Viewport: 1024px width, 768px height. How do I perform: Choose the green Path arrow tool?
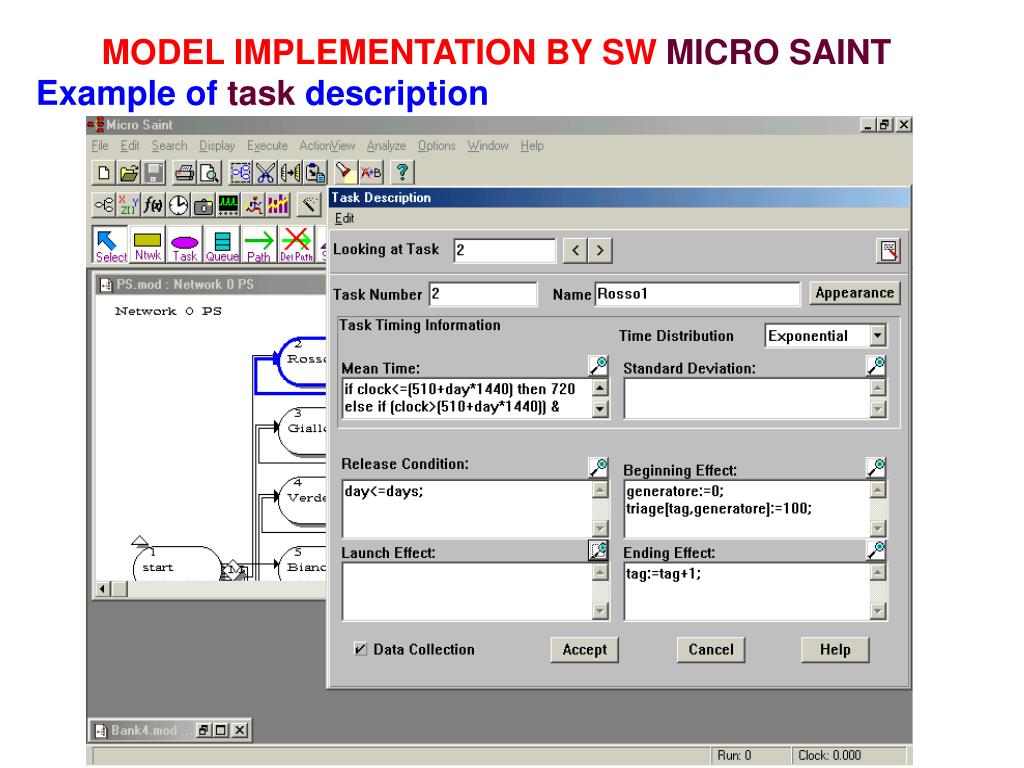point(259,245)
